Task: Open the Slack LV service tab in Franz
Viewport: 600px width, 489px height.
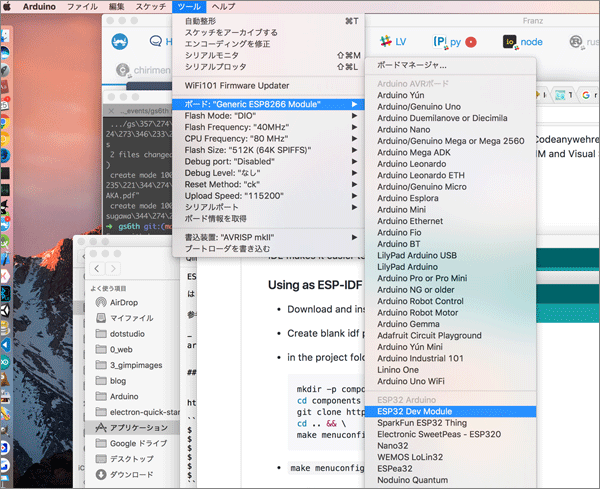Action: click(393, 42)
